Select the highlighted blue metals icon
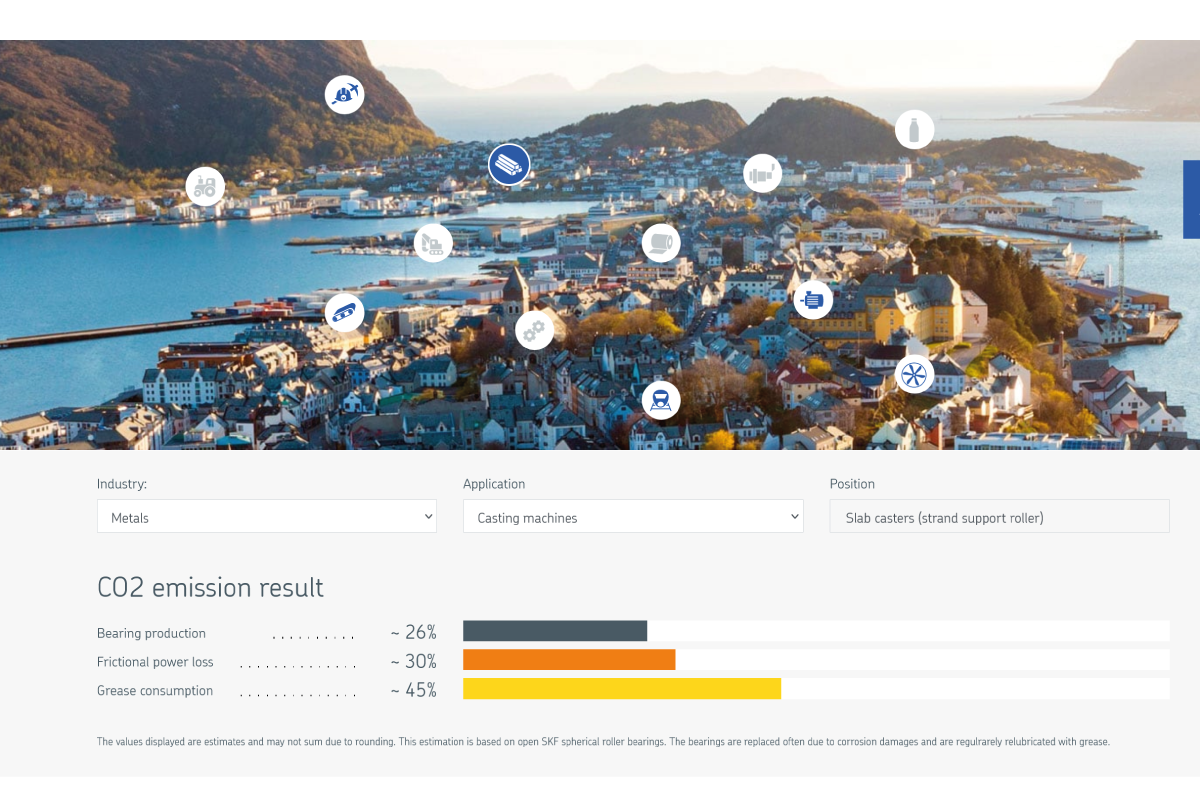Viewport: 1200px width, 800px height. (509, 164)
